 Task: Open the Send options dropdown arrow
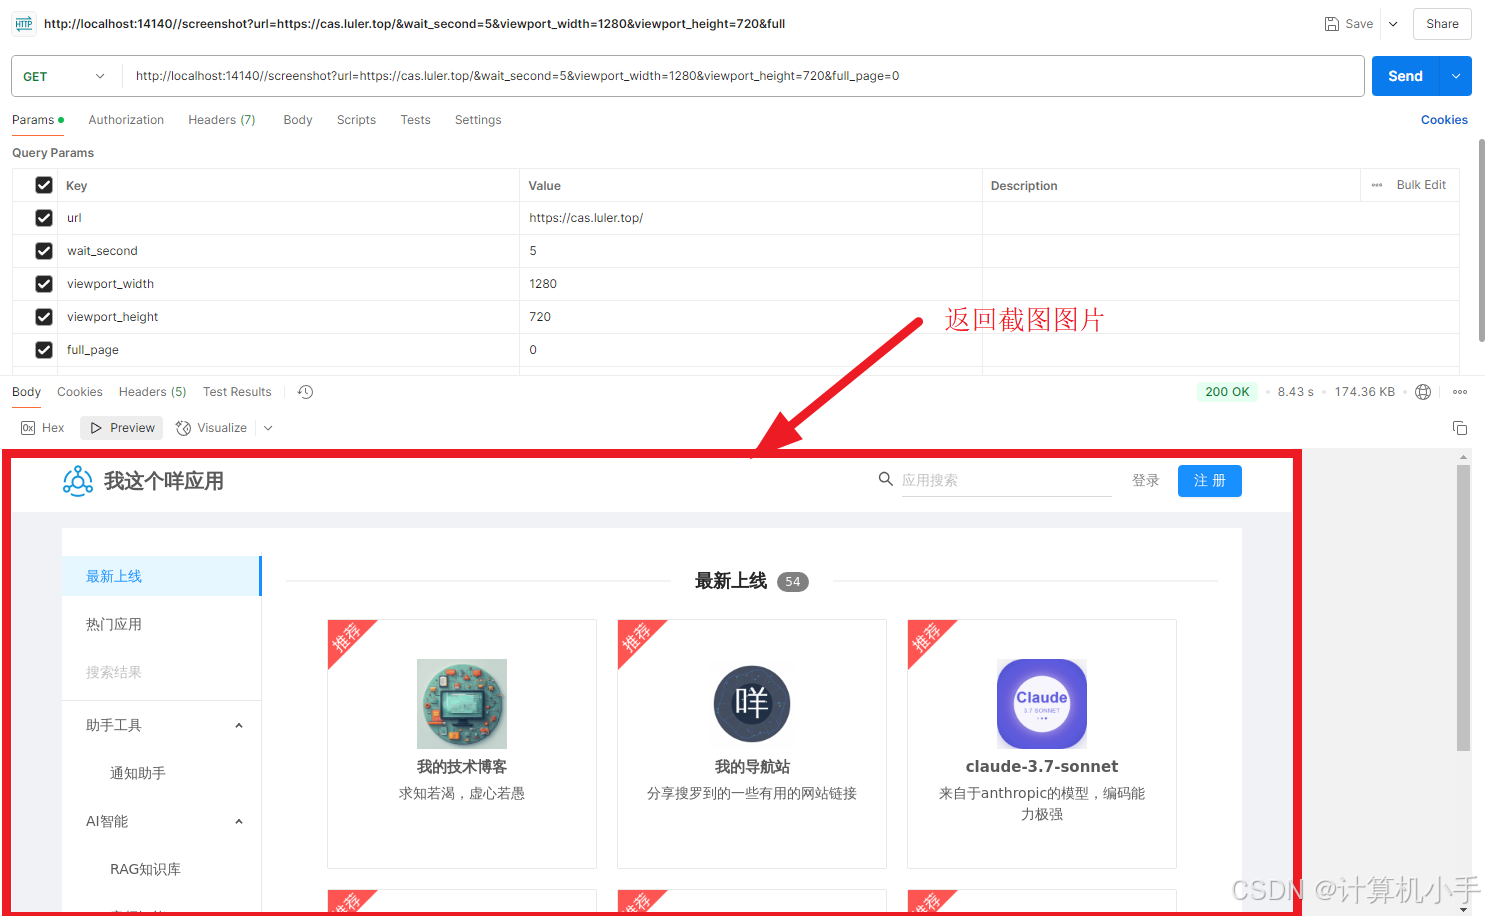1455,76
